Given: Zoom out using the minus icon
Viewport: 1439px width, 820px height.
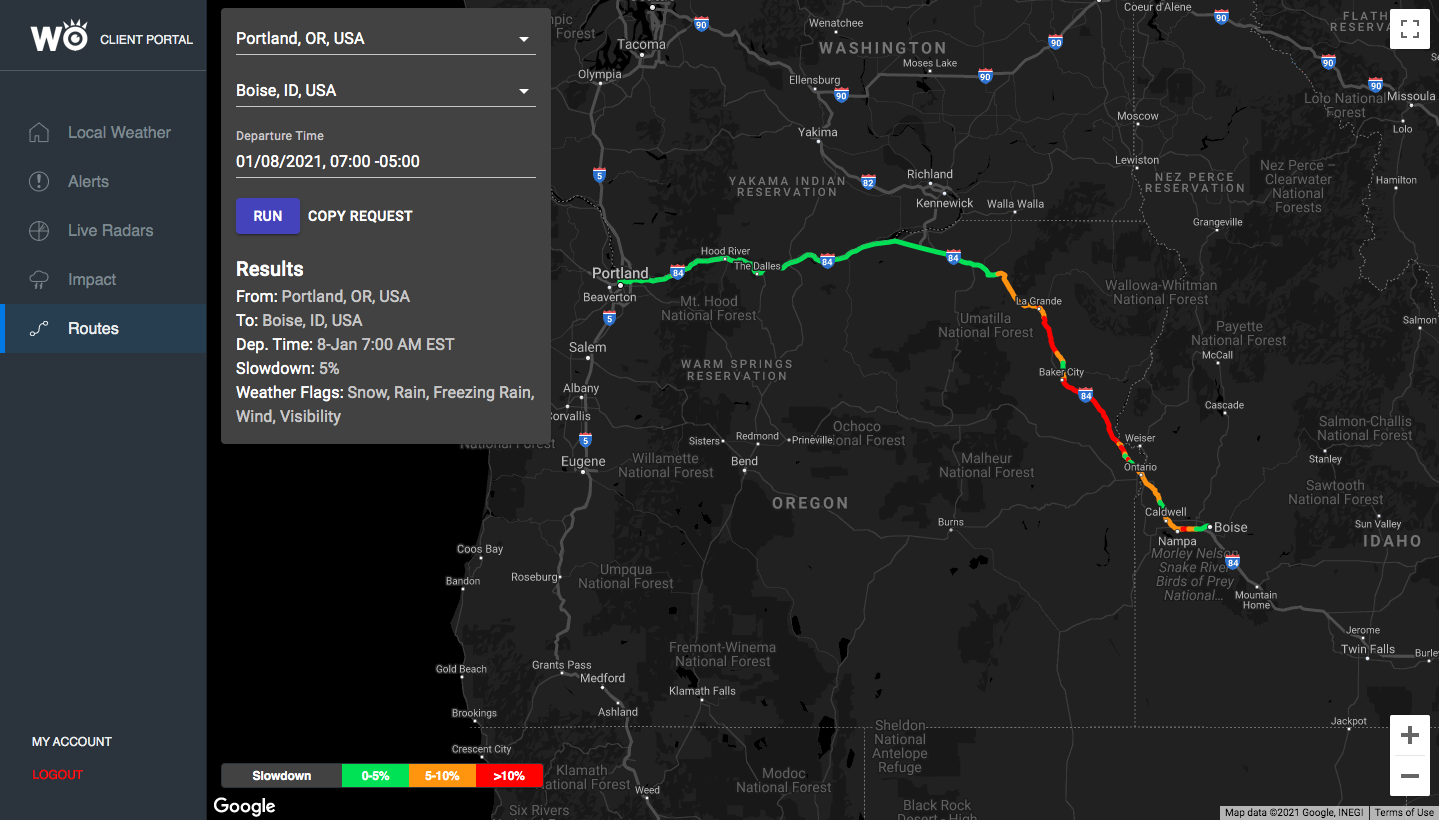Looking at the screenshot, I should tap(1409, 776).
